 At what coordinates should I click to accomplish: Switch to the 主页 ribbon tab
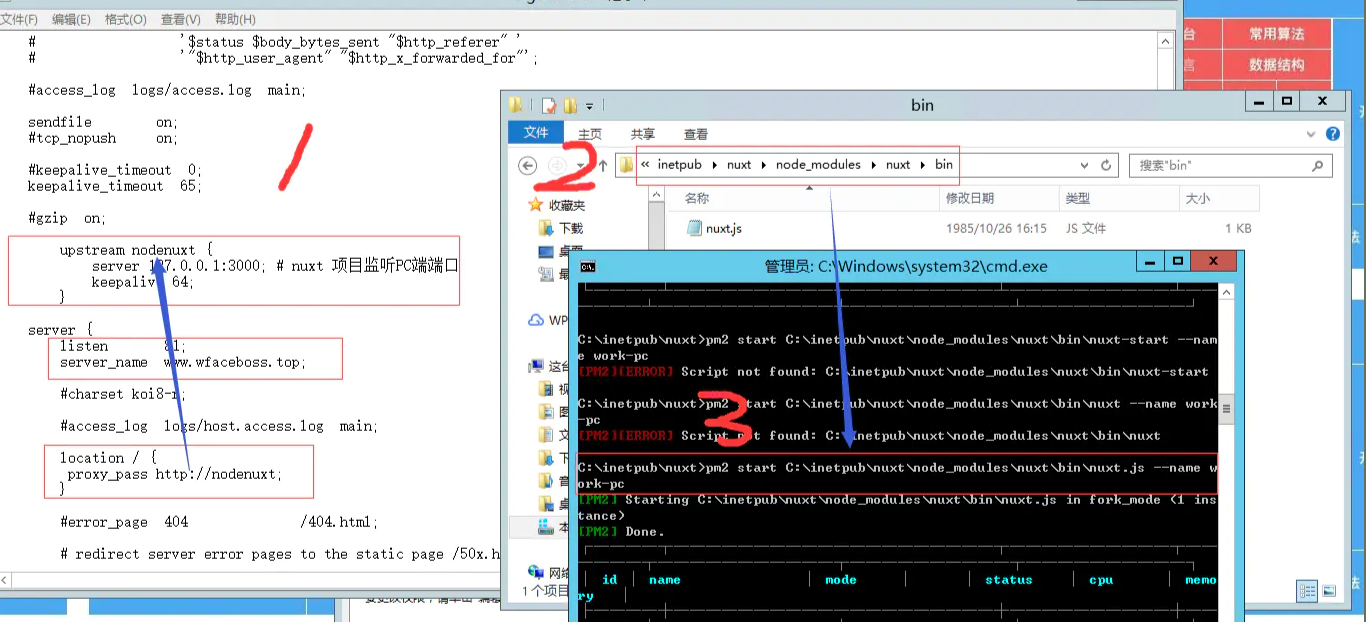click(x=590, y=134)
